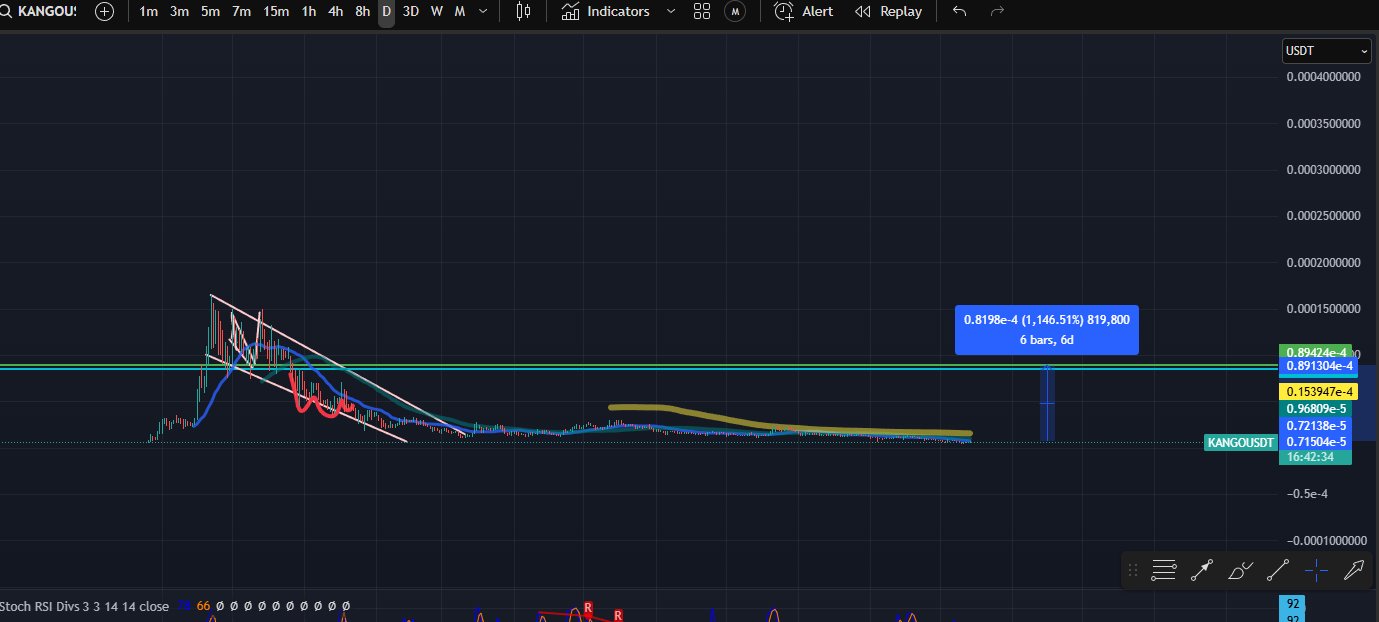Screen dimensions: 1379x622
Task: Activate the blue crosshair cursor tool
Action: pos(1316,571)
